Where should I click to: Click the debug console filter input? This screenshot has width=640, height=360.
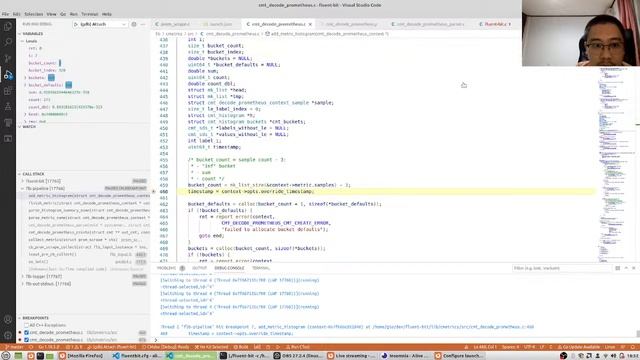(562, 268)
